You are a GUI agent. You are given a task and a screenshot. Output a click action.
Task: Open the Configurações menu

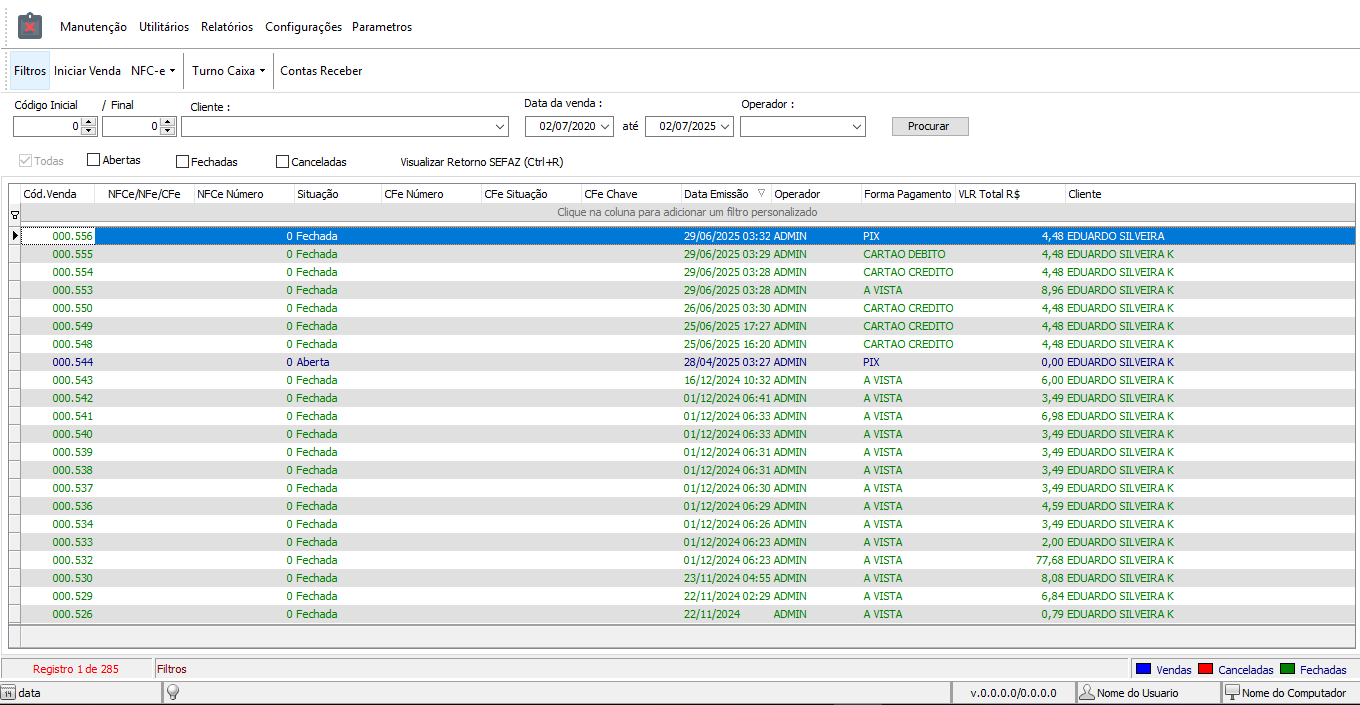pos(303,27)
